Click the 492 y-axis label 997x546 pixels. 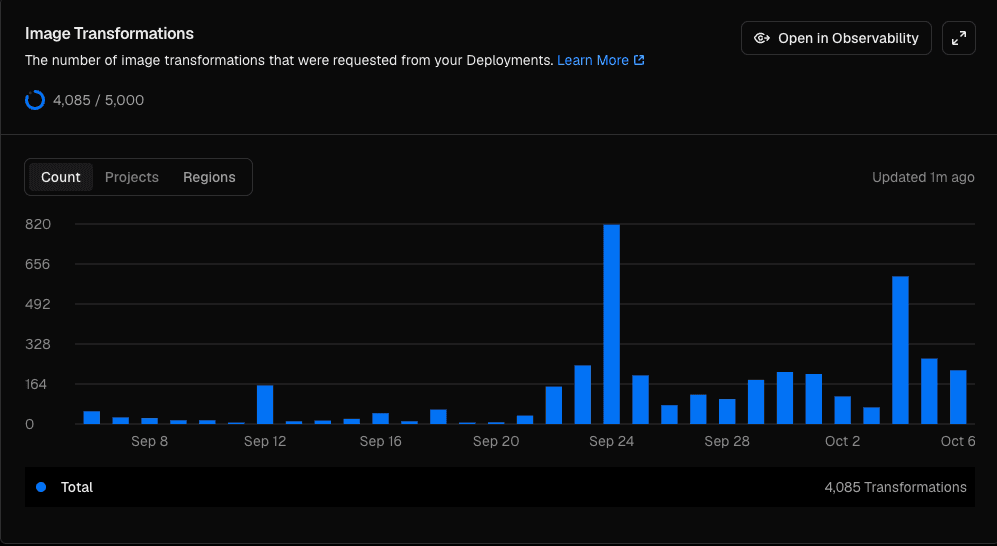point(38,304)
